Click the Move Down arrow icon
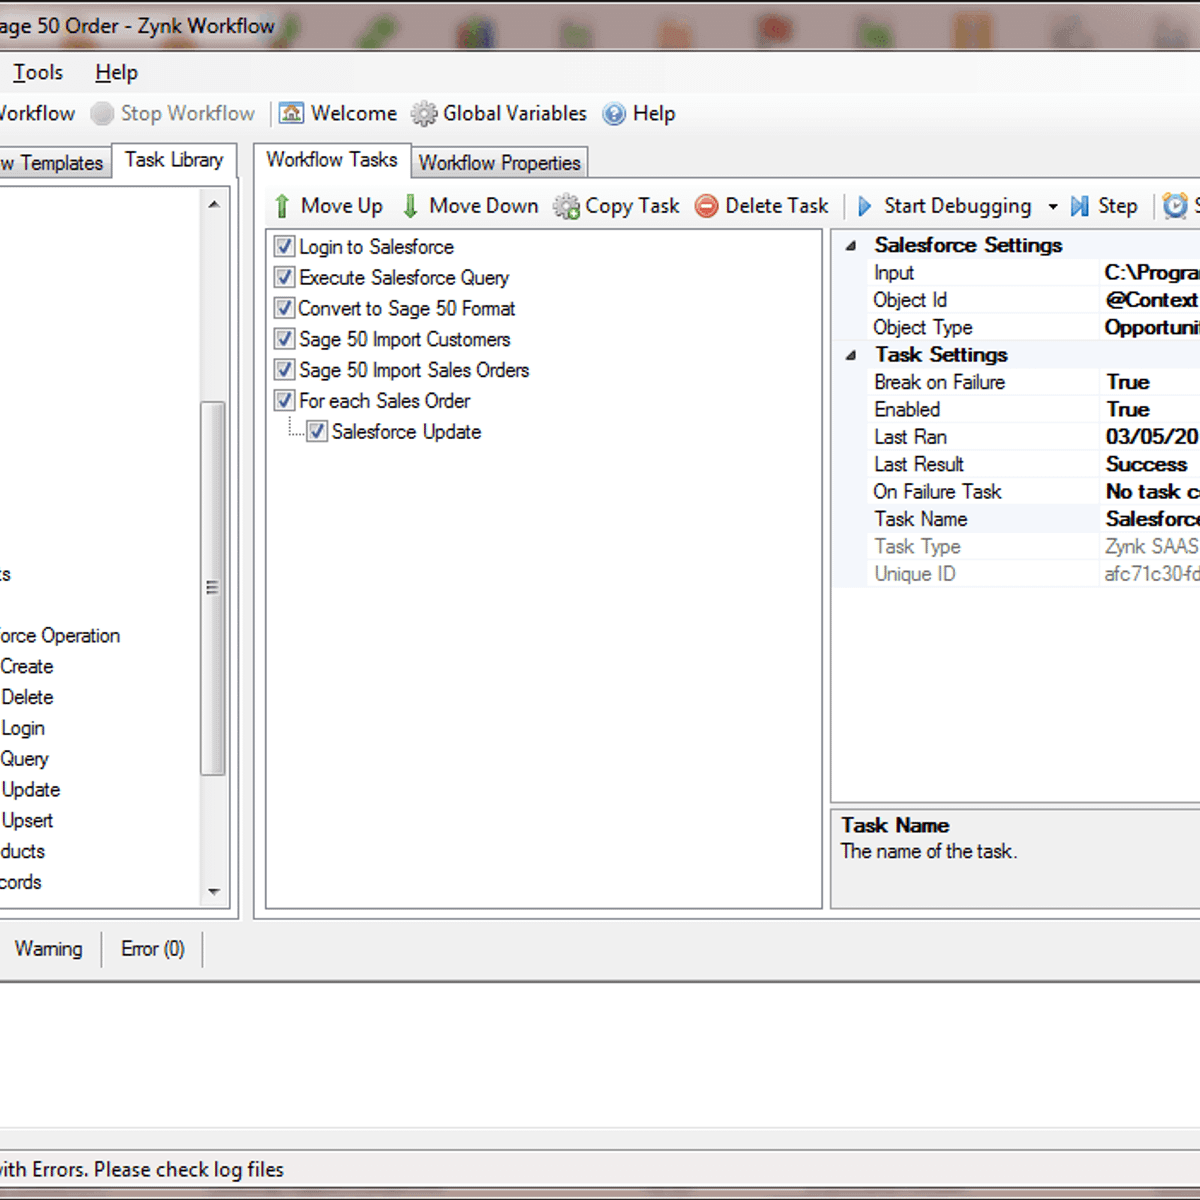Screen dimensions: 1200x1200 410,206
